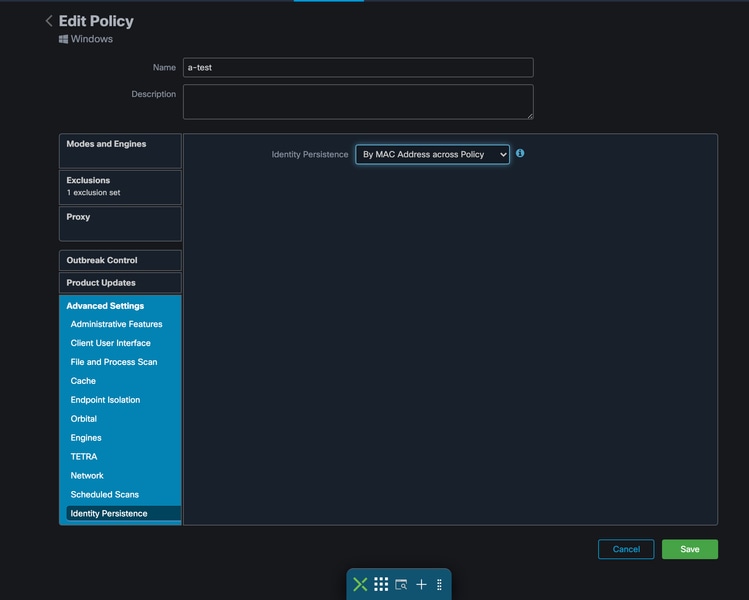The width and height of the screenshot is (749, 600).
Task: Click the 'Edit Policy' heading
Action: pos(96,21)
